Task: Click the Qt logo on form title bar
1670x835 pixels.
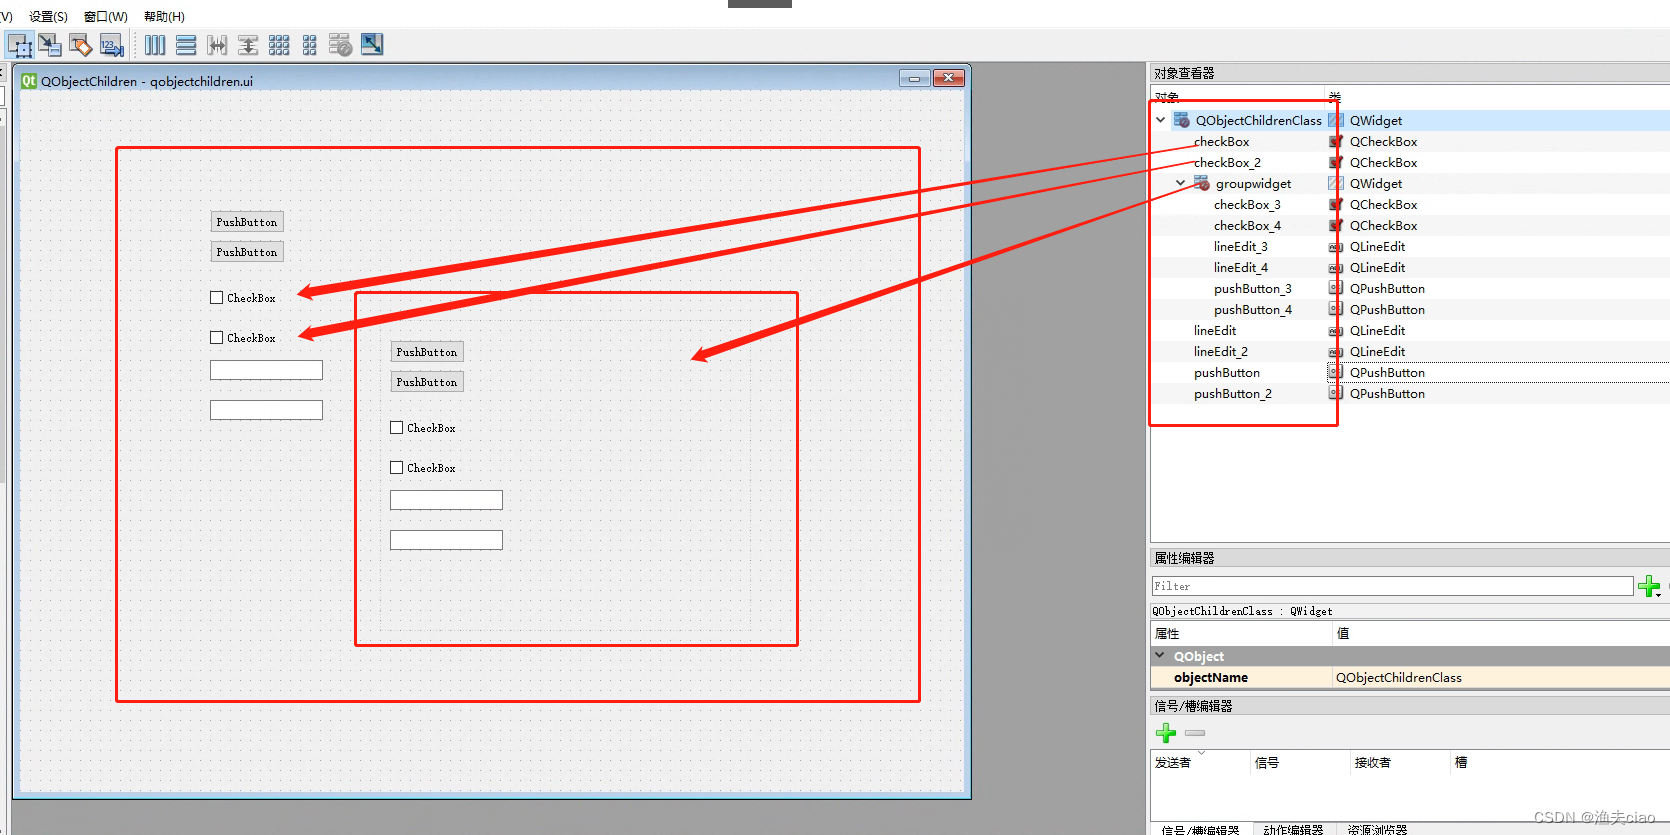Action: 29,81
